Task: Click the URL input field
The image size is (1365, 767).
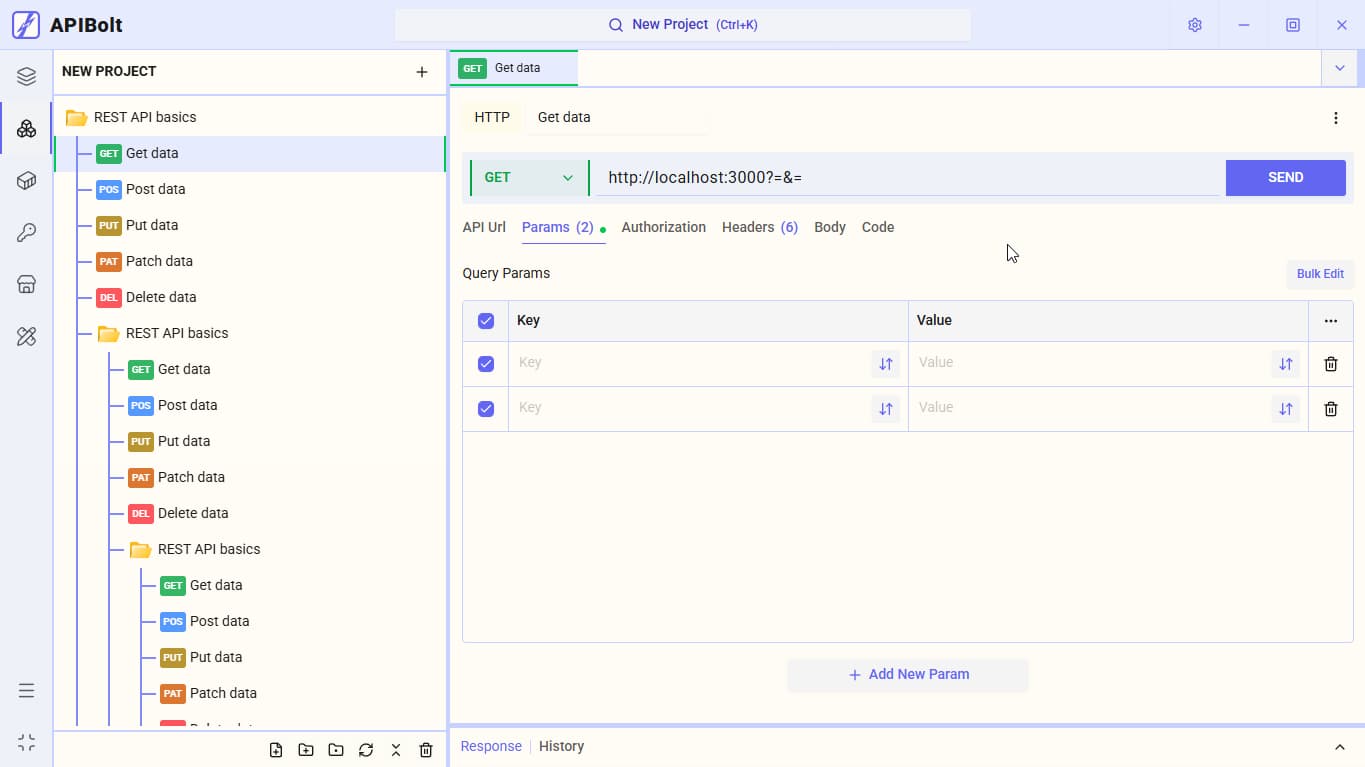Action: click(x=908, y=178)
